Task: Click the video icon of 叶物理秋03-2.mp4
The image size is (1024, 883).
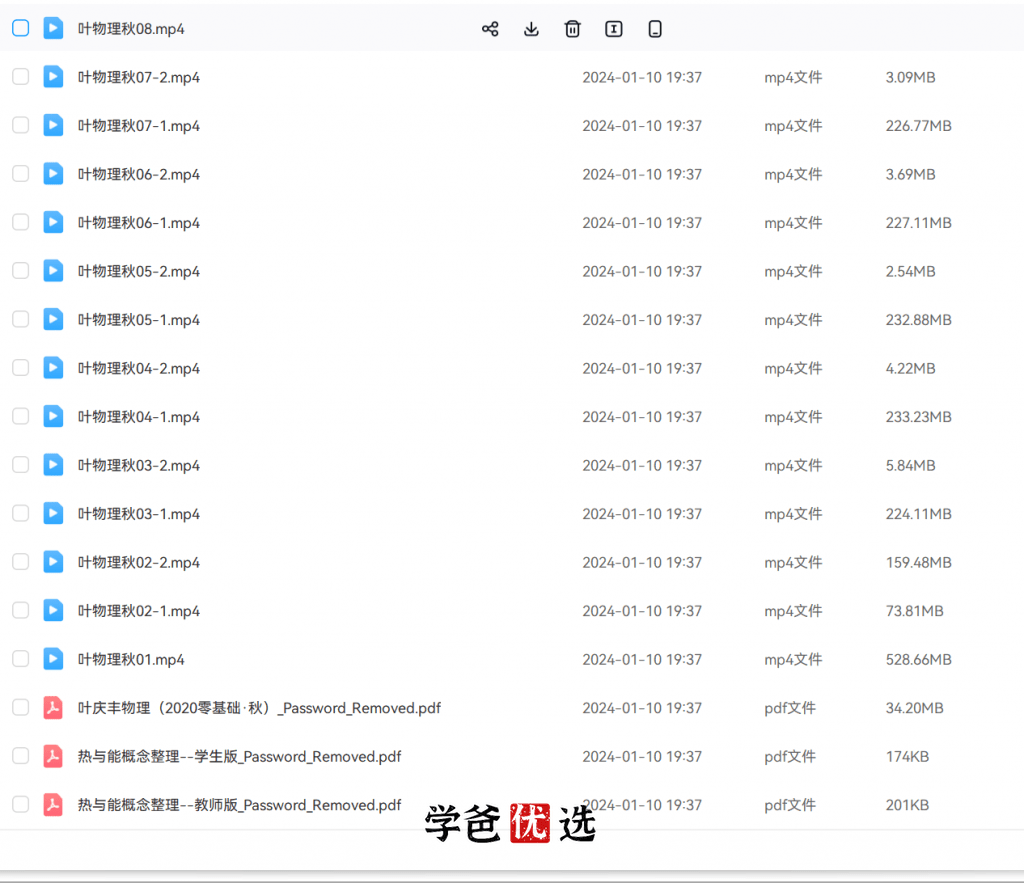Action: (53, 464)
